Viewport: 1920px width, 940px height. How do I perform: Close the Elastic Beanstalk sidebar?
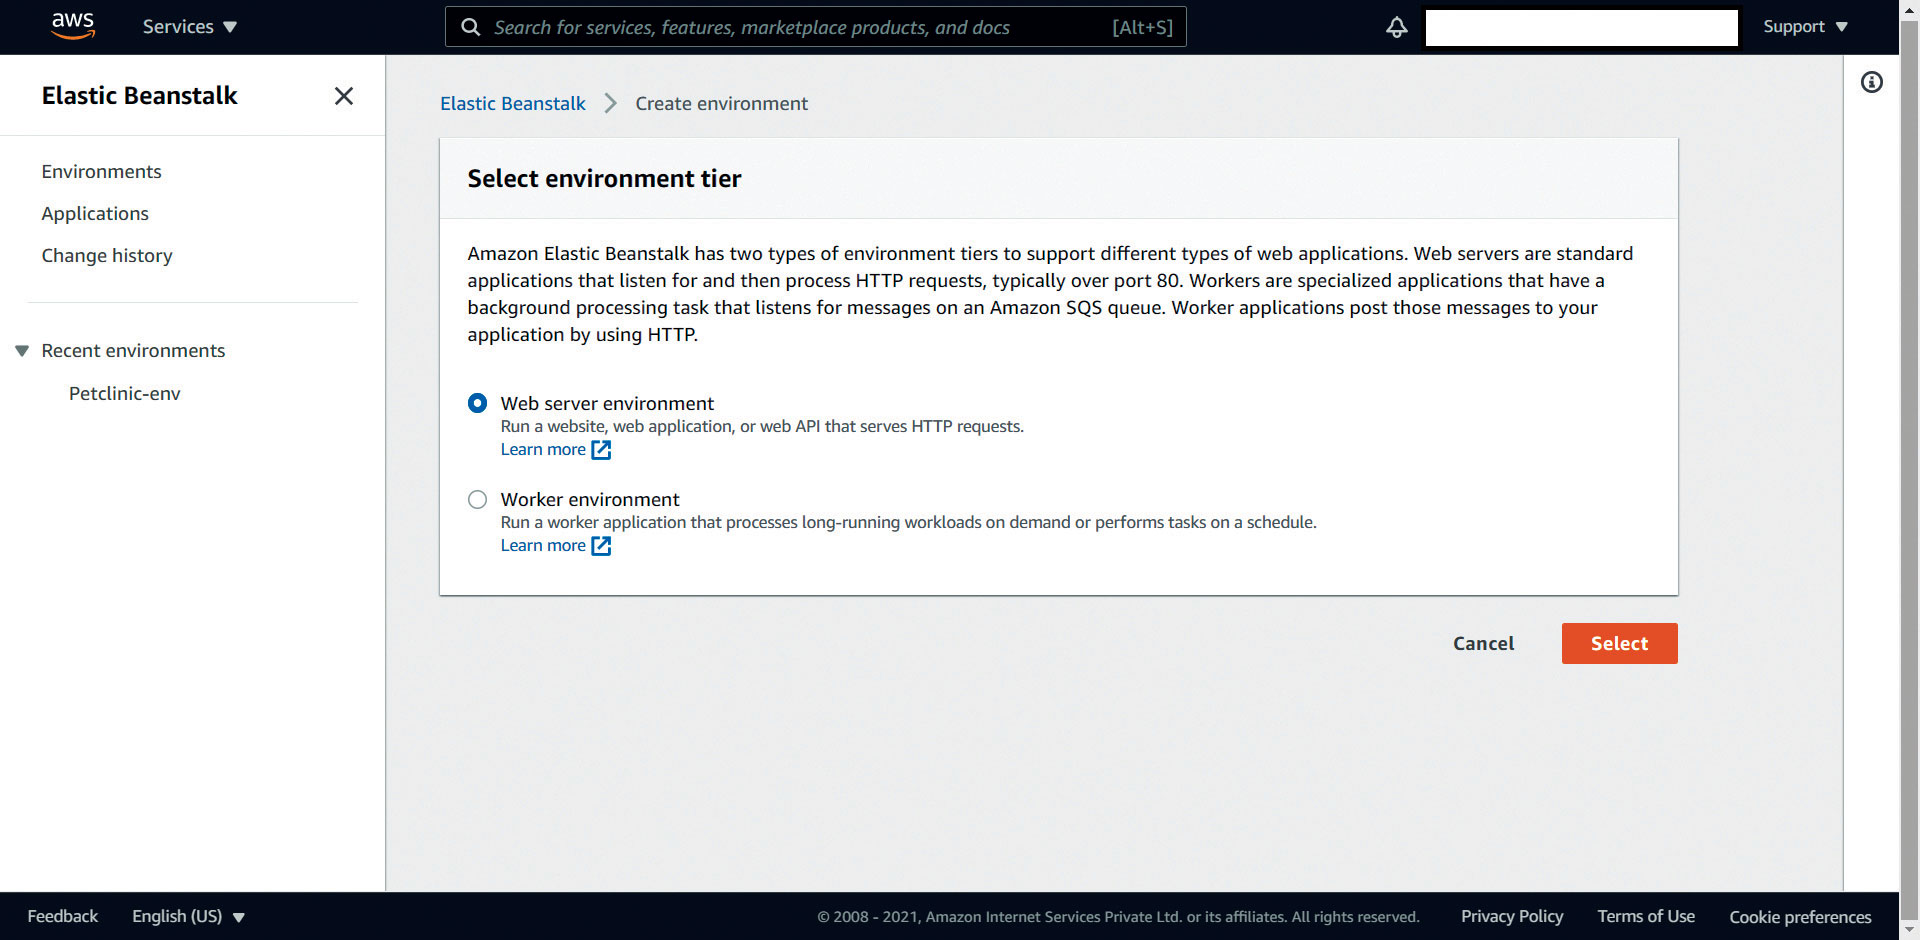tap(344, 96)
